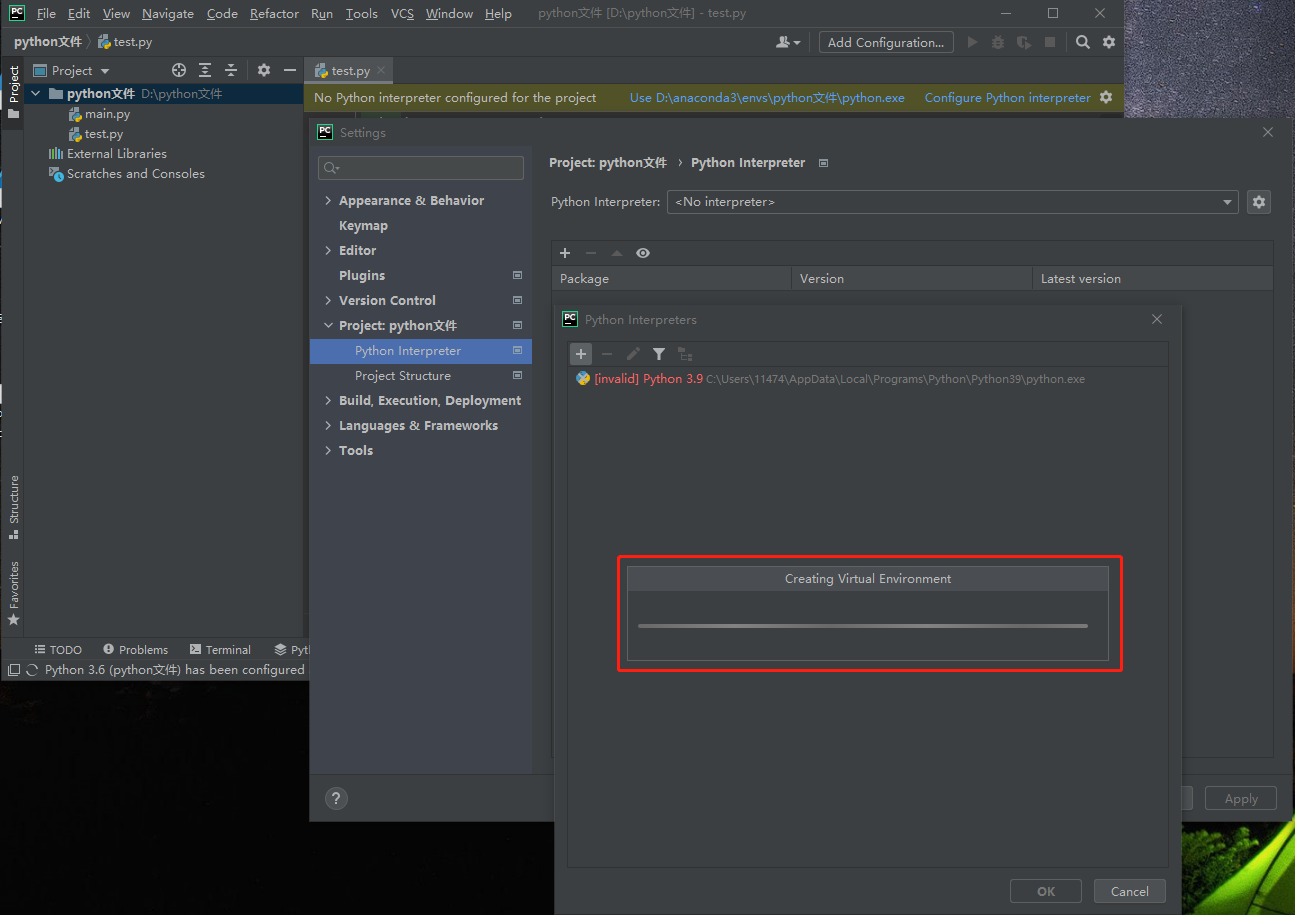Expand Editor settings section
The width and height of the screenshot is (1295, 915).
click(328, 251)
